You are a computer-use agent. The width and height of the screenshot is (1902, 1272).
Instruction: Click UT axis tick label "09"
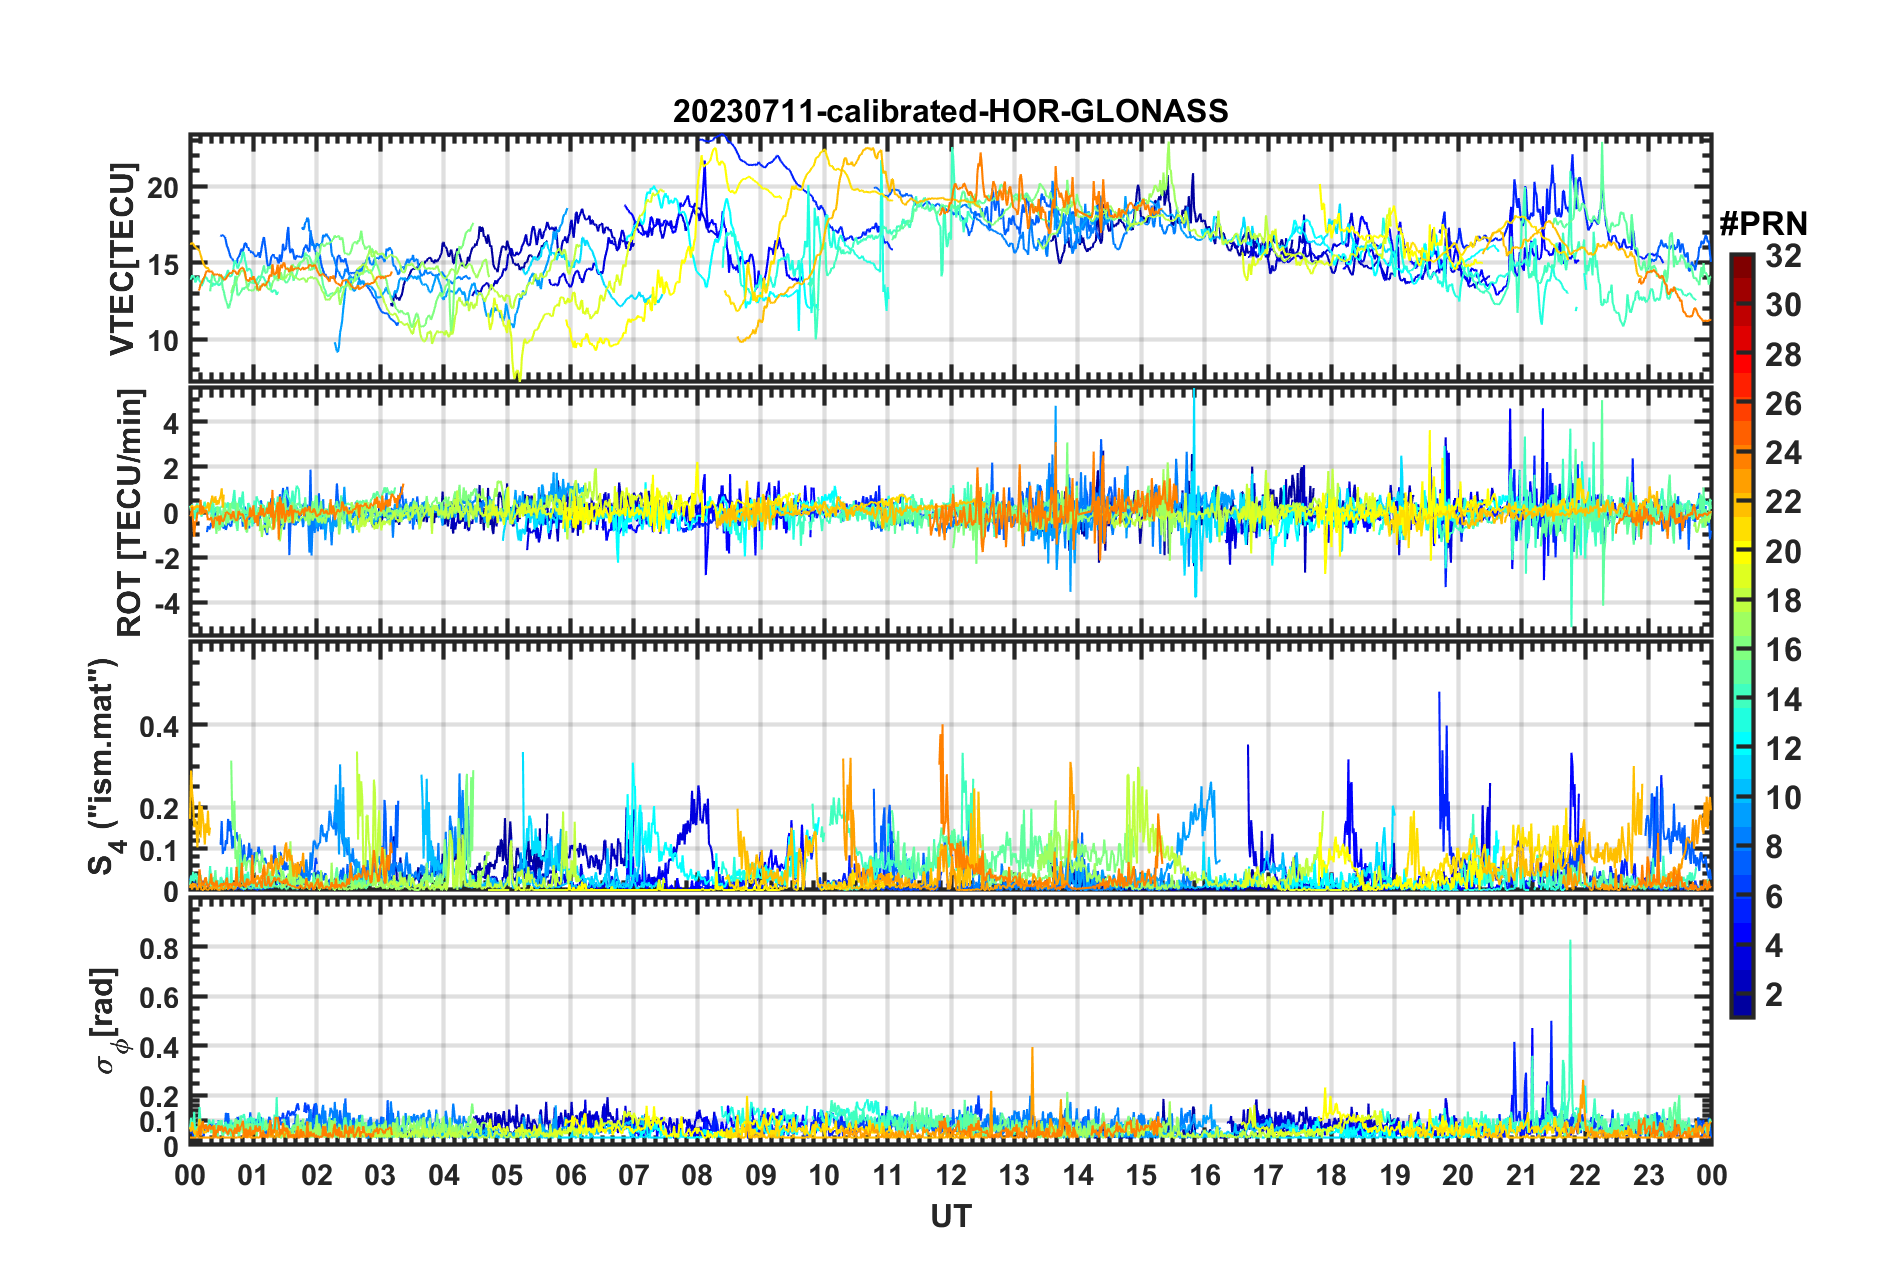[761, 1175]
